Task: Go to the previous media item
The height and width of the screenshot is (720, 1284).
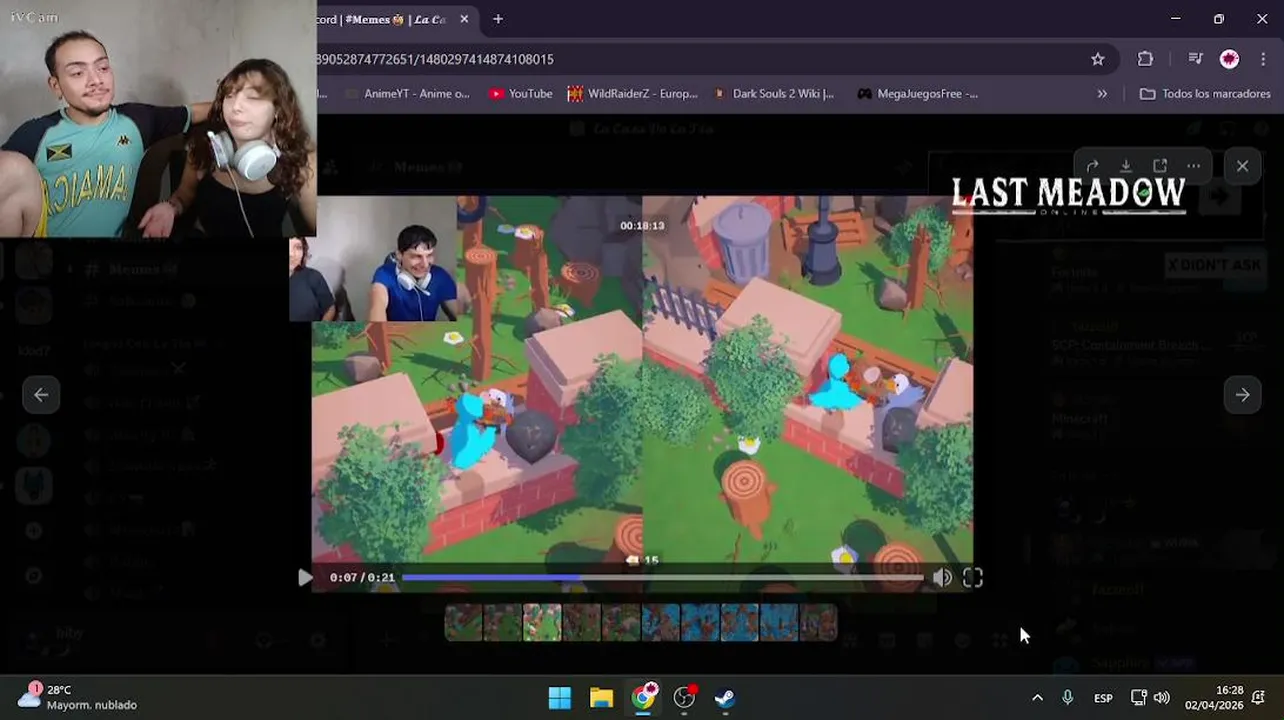Action: click(41, 395)
